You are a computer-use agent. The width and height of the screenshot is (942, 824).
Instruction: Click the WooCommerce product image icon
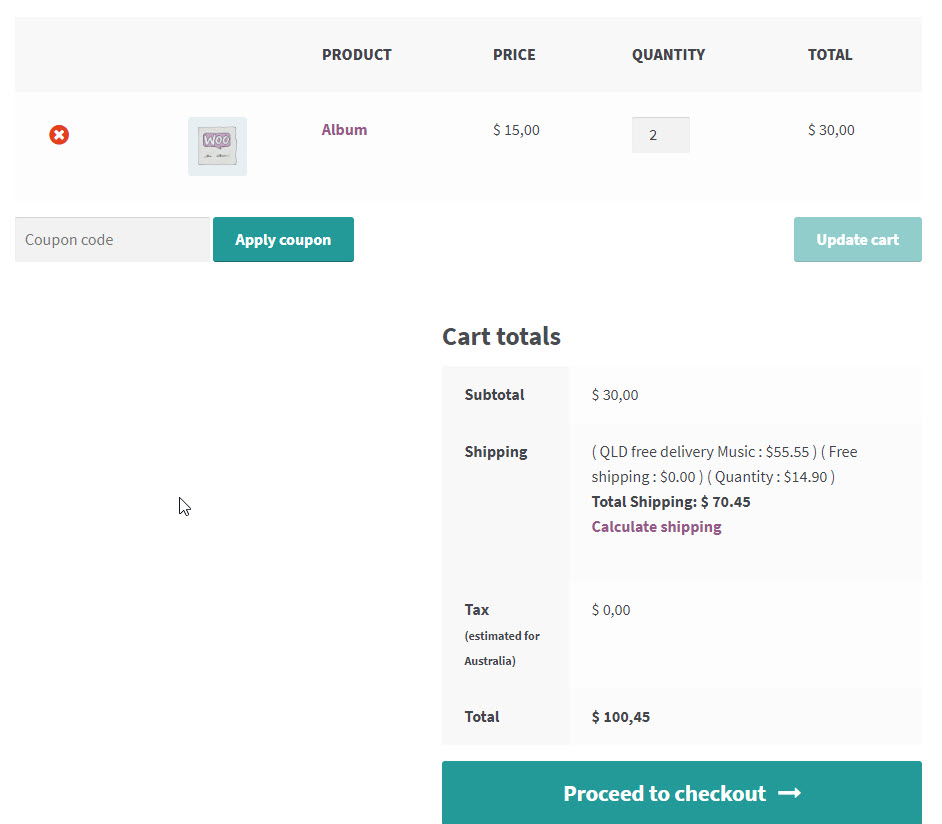point(217,145)
